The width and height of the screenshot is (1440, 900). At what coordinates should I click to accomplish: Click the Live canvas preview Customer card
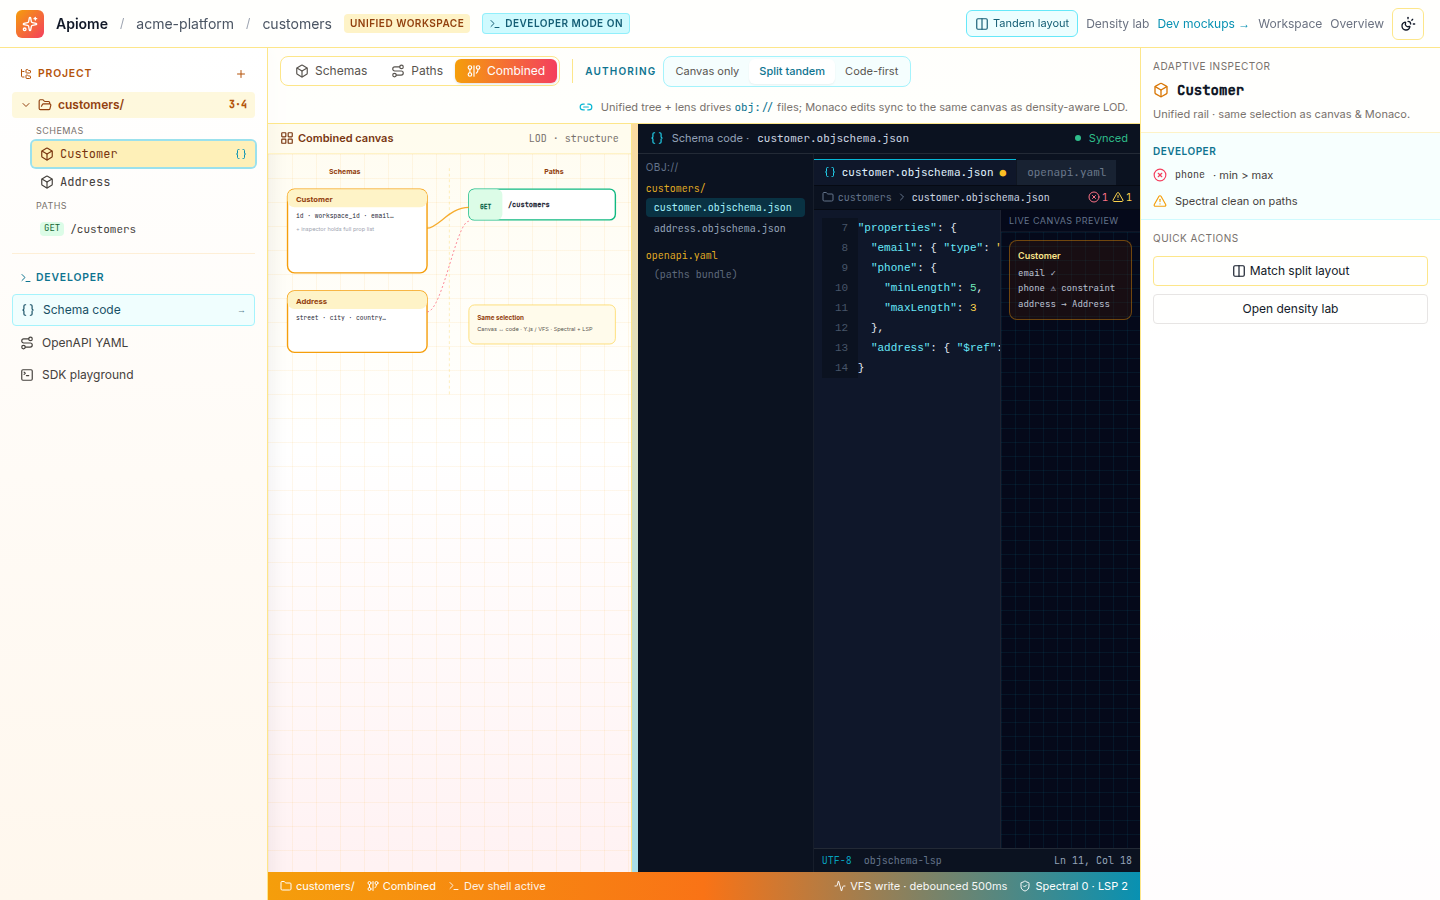(x=1070, y=280)
